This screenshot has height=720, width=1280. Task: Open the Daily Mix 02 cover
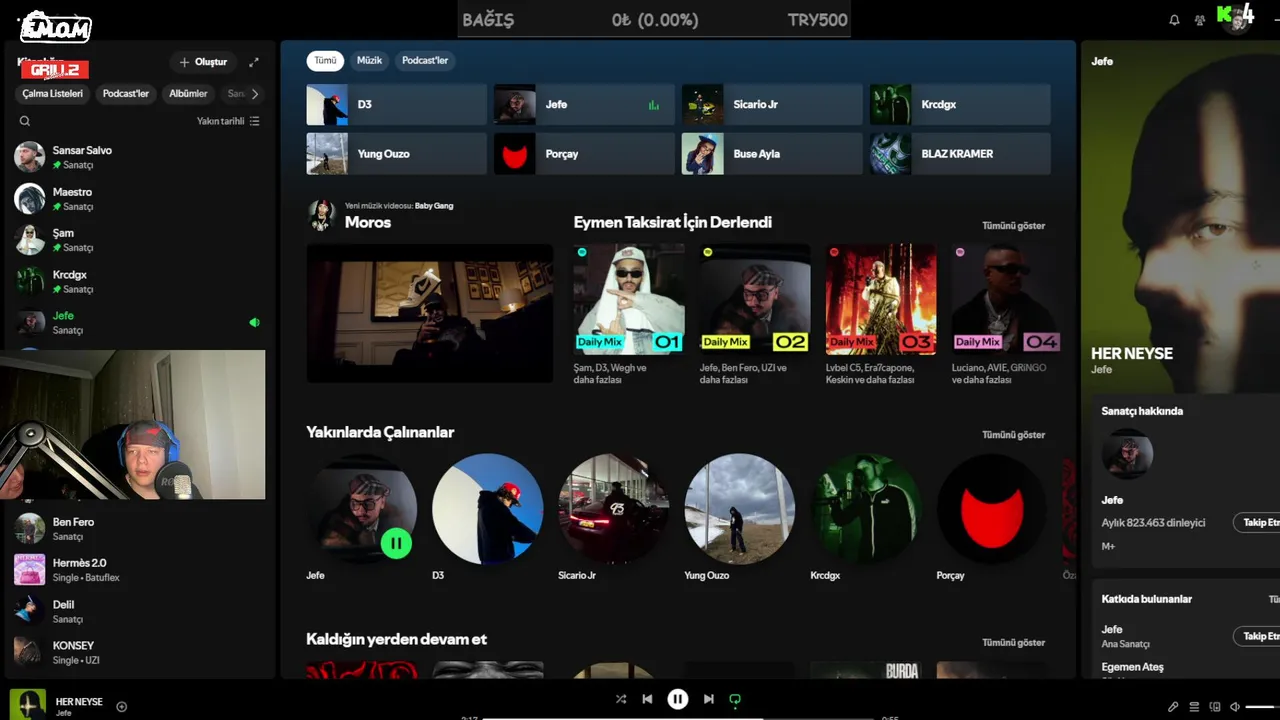click(x=755, y=299)
